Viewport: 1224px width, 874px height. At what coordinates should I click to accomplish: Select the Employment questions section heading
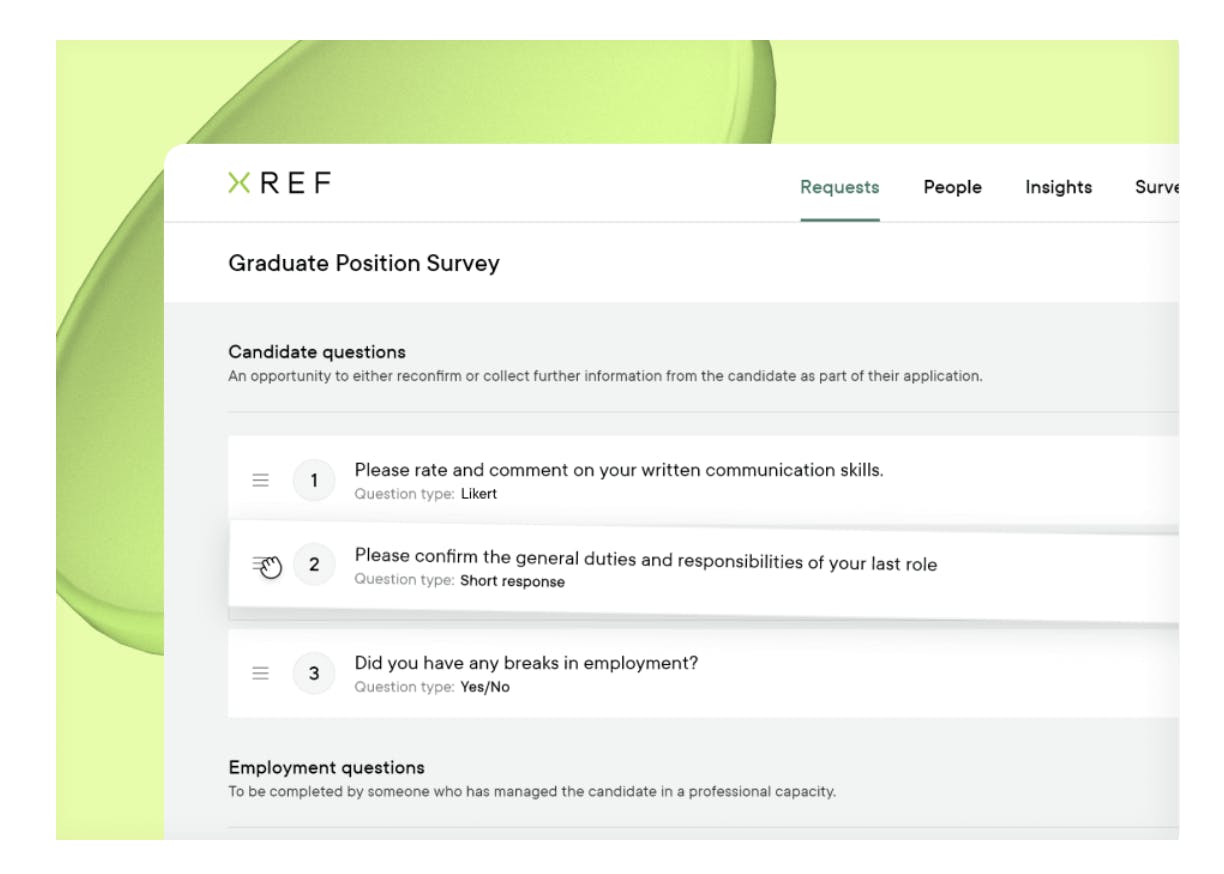tap(326, 768)
